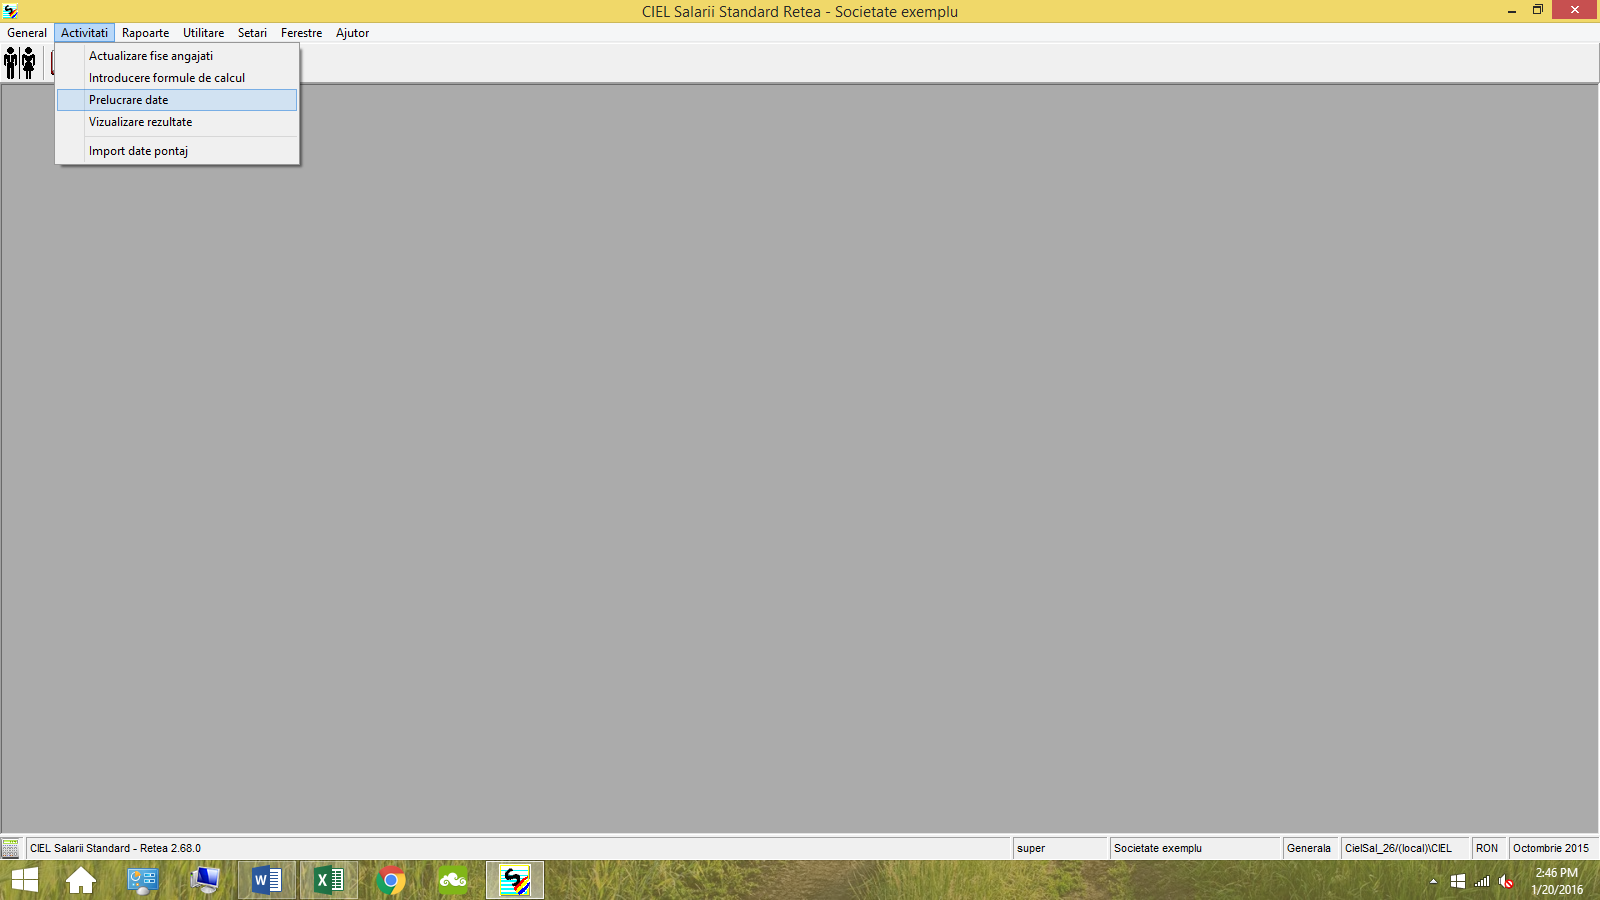The width and height of the screenshot is (1600, 900).
Task: Choose Actualizare fise angajati
Action: tap(177, 56)
